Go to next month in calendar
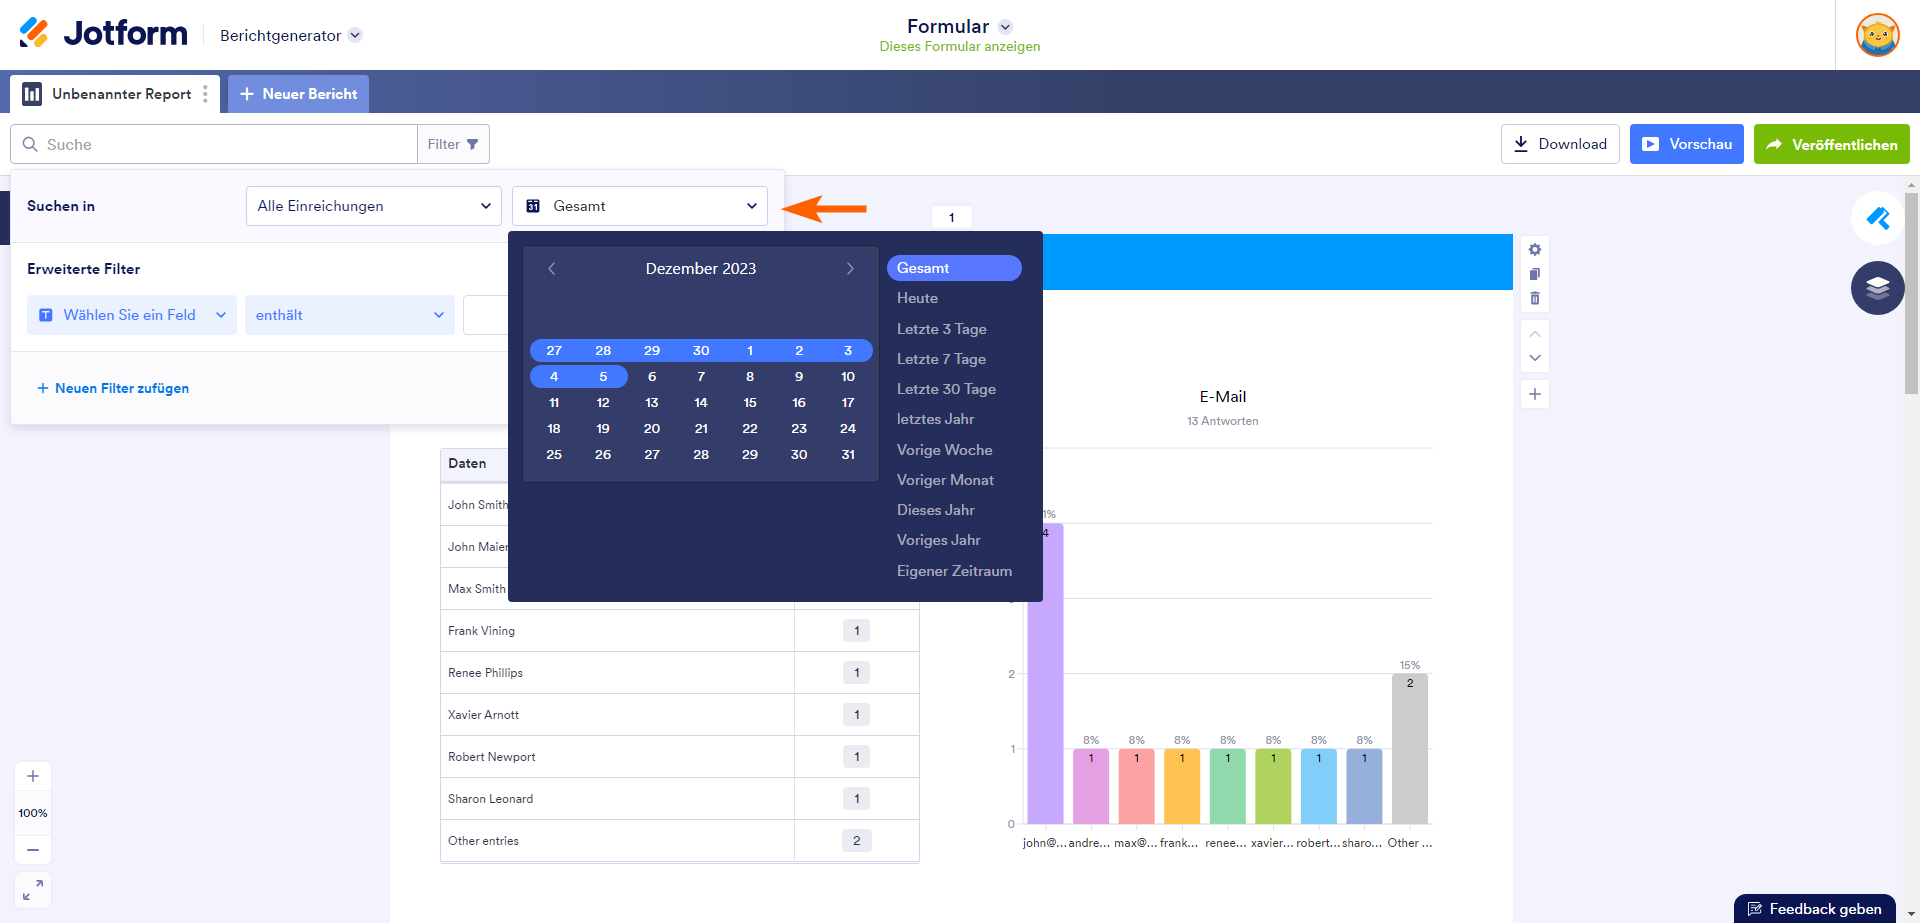This screenshot has height=923, width=1920. (x=850, y=268)
